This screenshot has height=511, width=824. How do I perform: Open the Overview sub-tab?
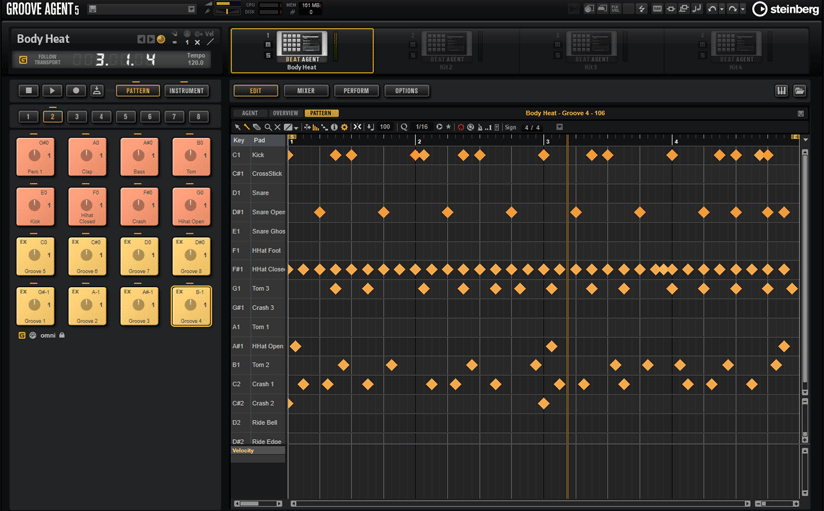[285, 113]
